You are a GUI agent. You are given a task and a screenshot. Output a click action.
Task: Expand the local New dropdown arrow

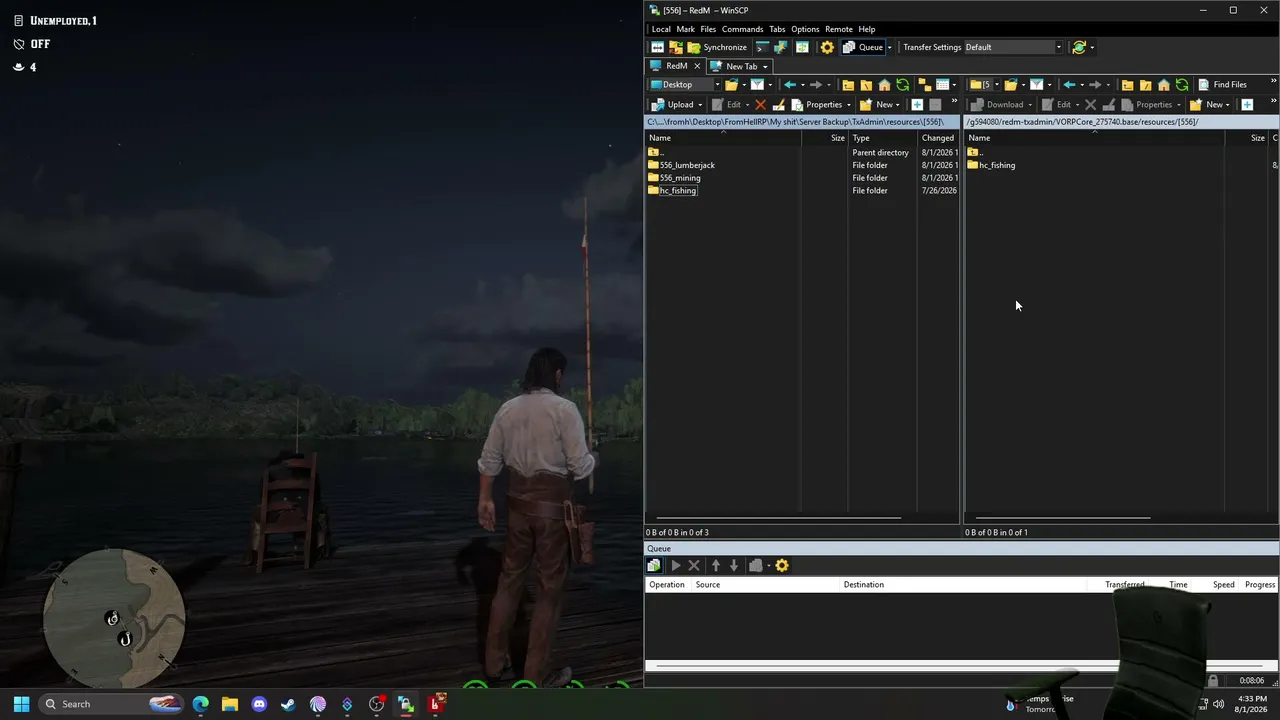click(899, 104)
